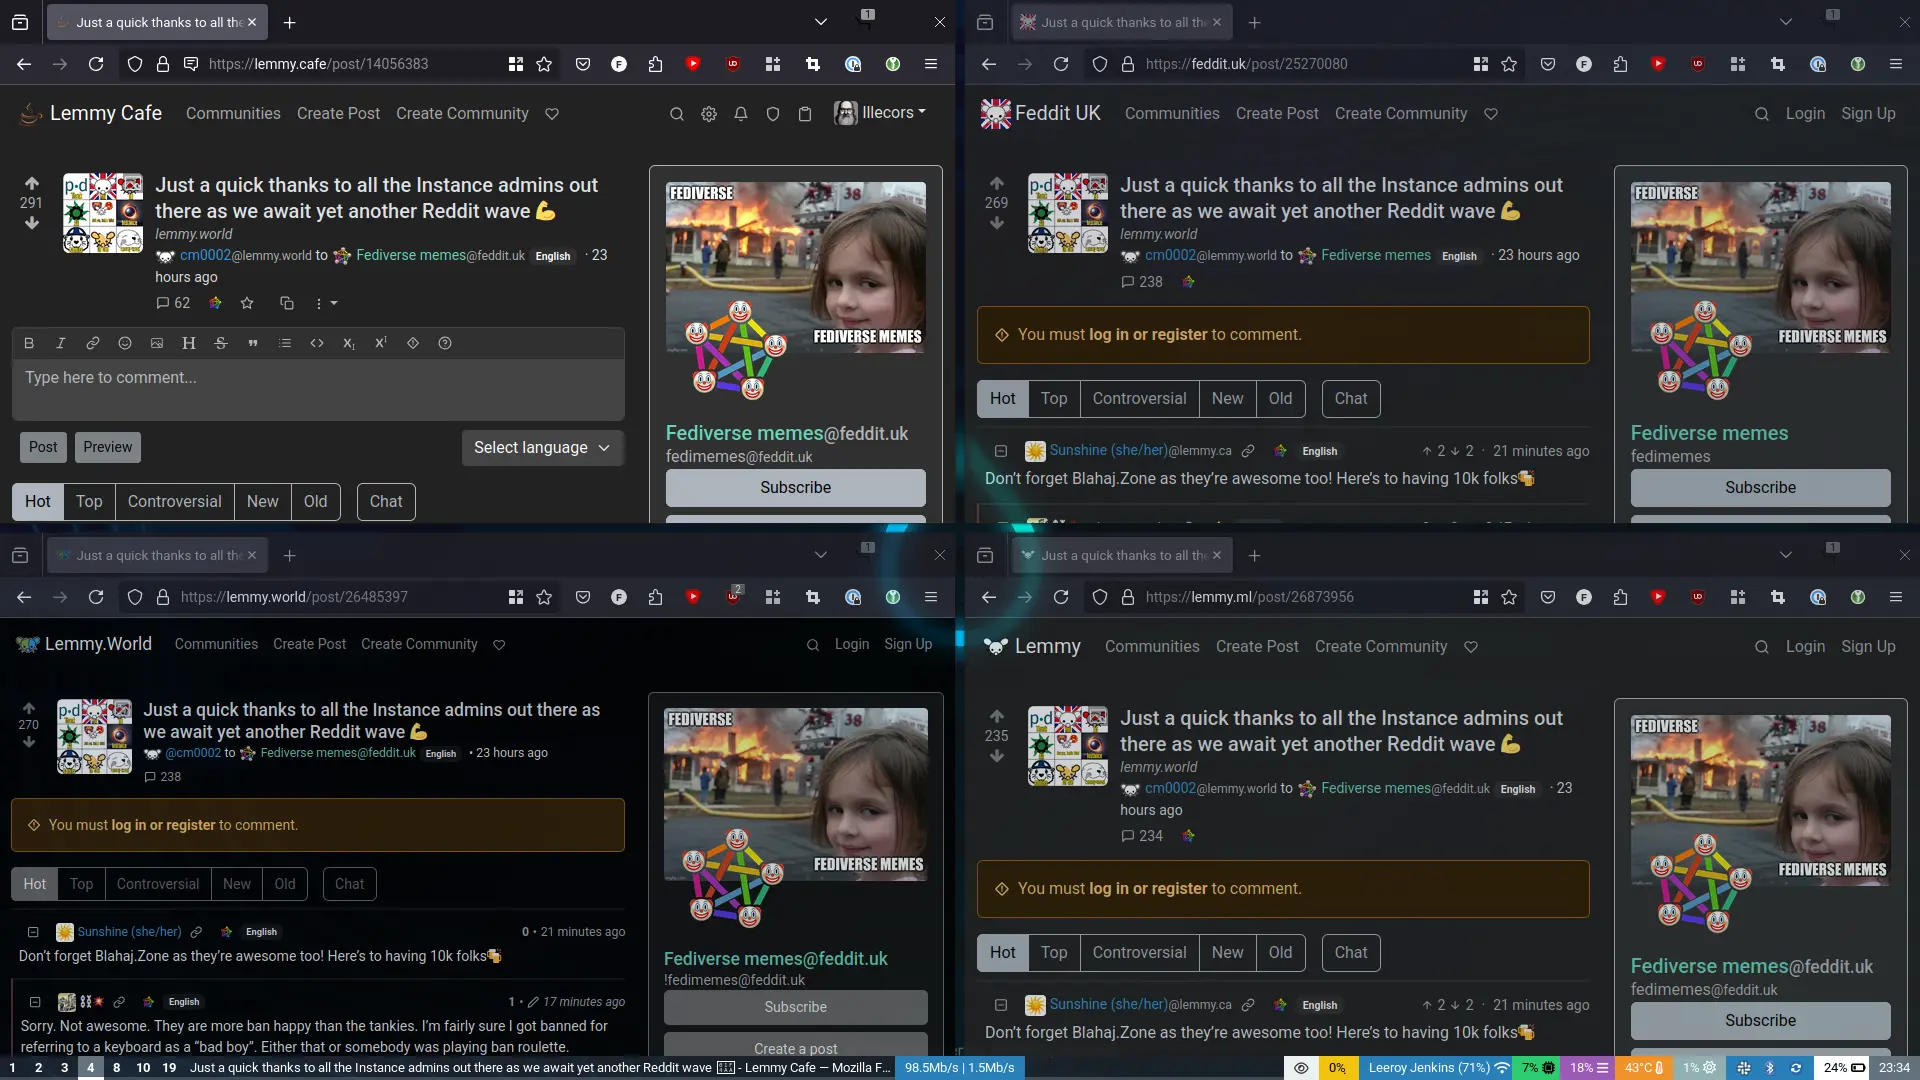This screenshot has height=1080, width=1920.
Task: Save the Lemmy Cafe post with the star icon
Action: 247,303
